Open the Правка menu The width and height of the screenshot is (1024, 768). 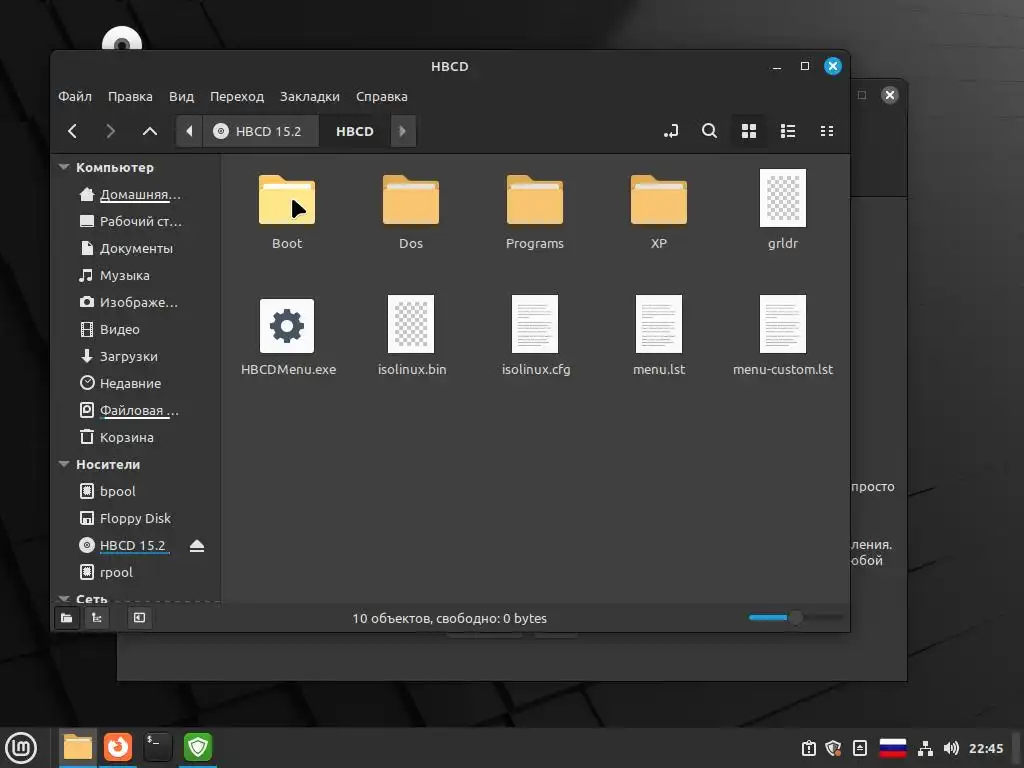click(x=130, y=97)
